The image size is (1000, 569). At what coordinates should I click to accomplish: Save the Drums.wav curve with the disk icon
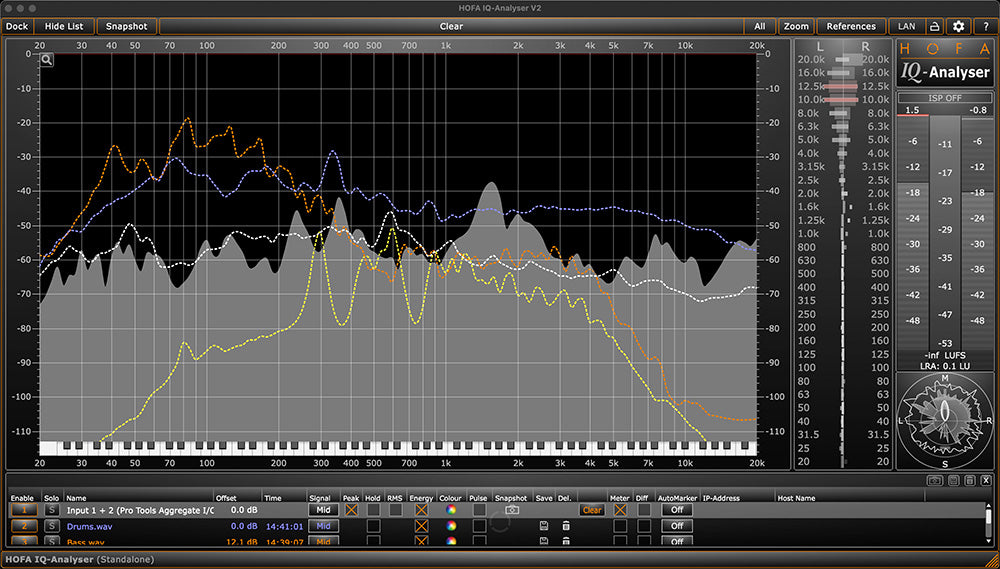point(544,526)
